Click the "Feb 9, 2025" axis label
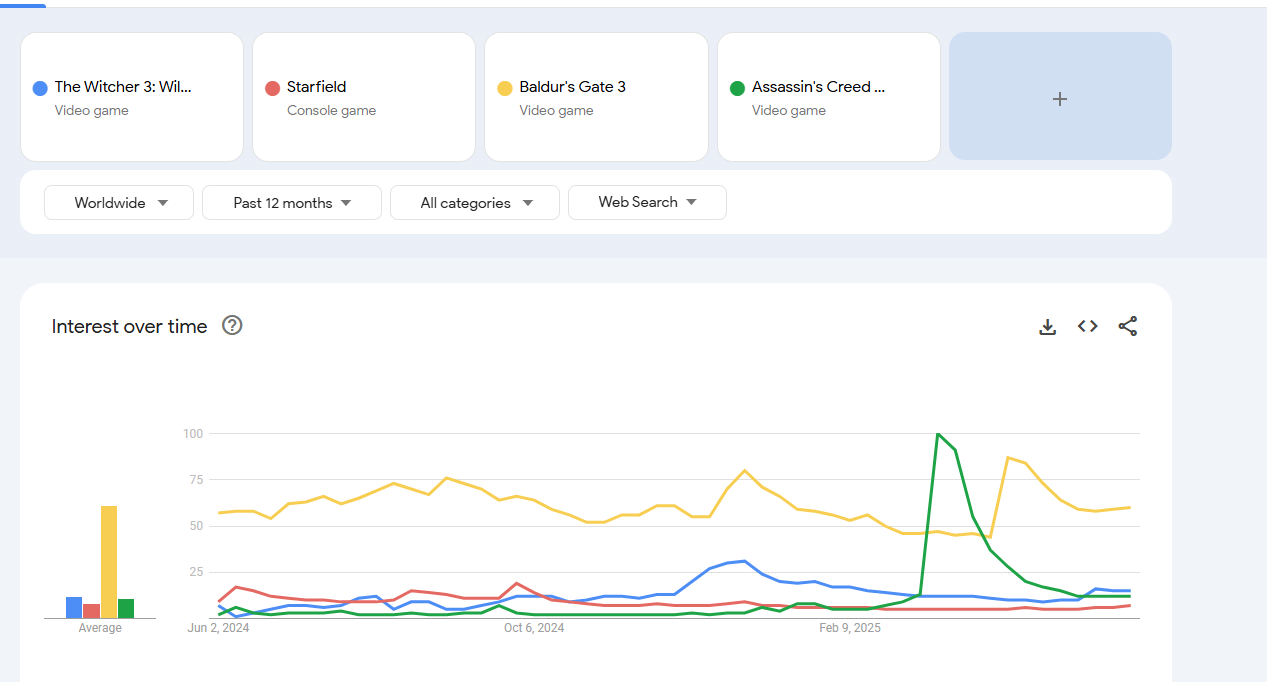Viewport: 1267px width, 682px height. 850,628
